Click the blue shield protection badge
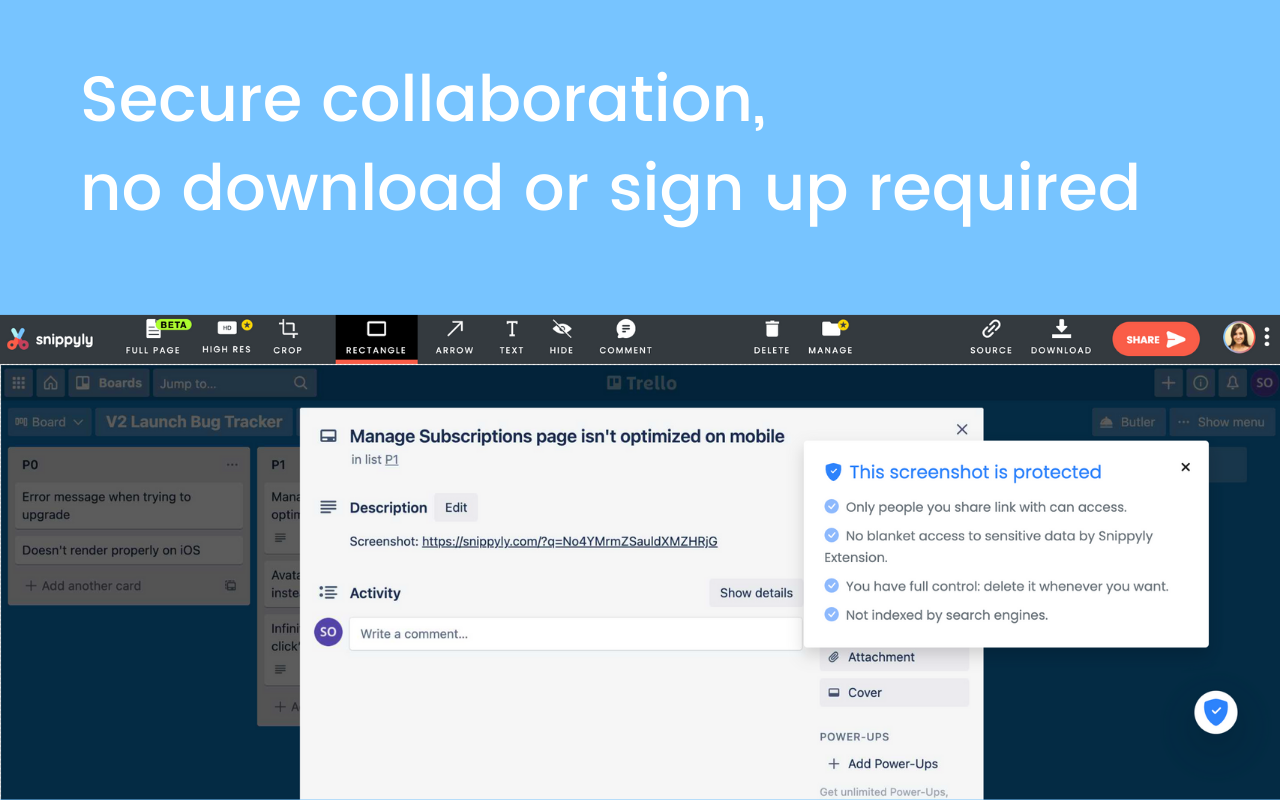 pos(1216,712)
